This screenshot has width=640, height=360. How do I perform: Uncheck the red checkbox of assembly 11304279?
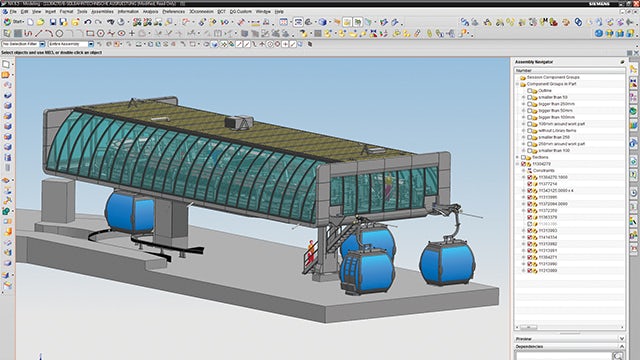tap(523, 164)
